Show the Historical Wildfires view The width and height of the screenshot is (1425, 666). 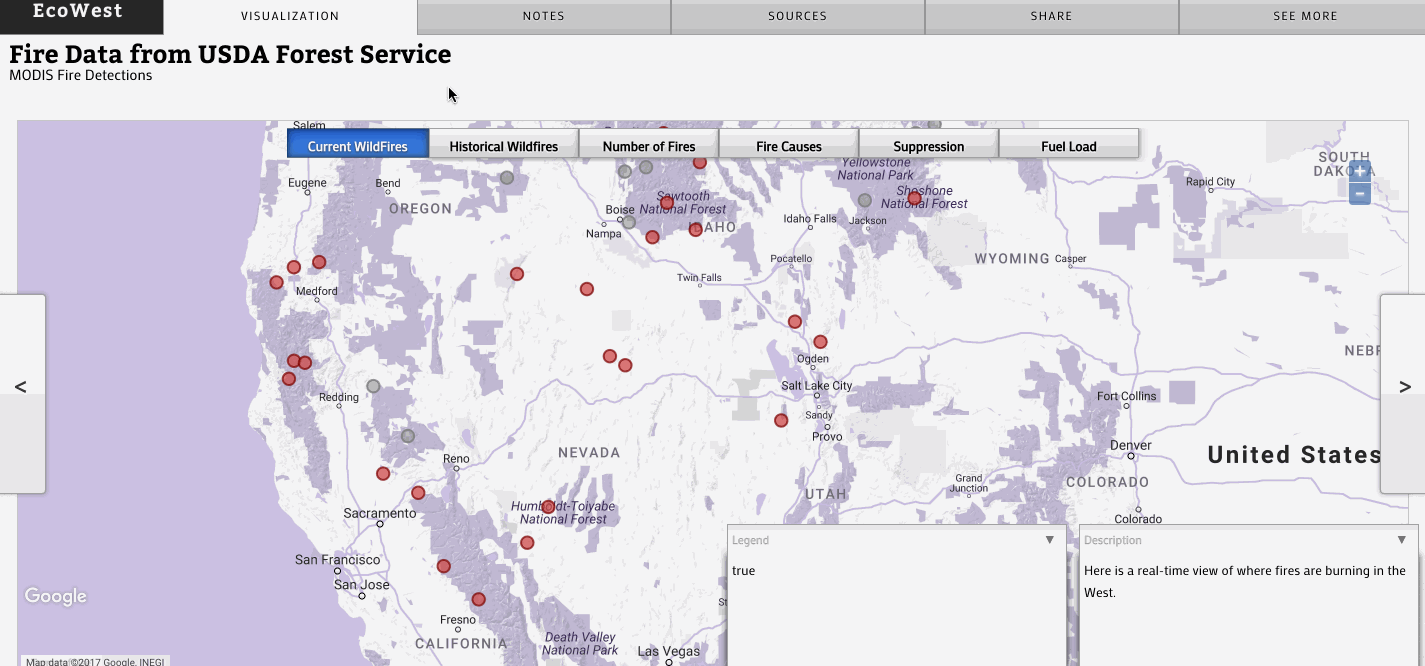tap(503, 146)
